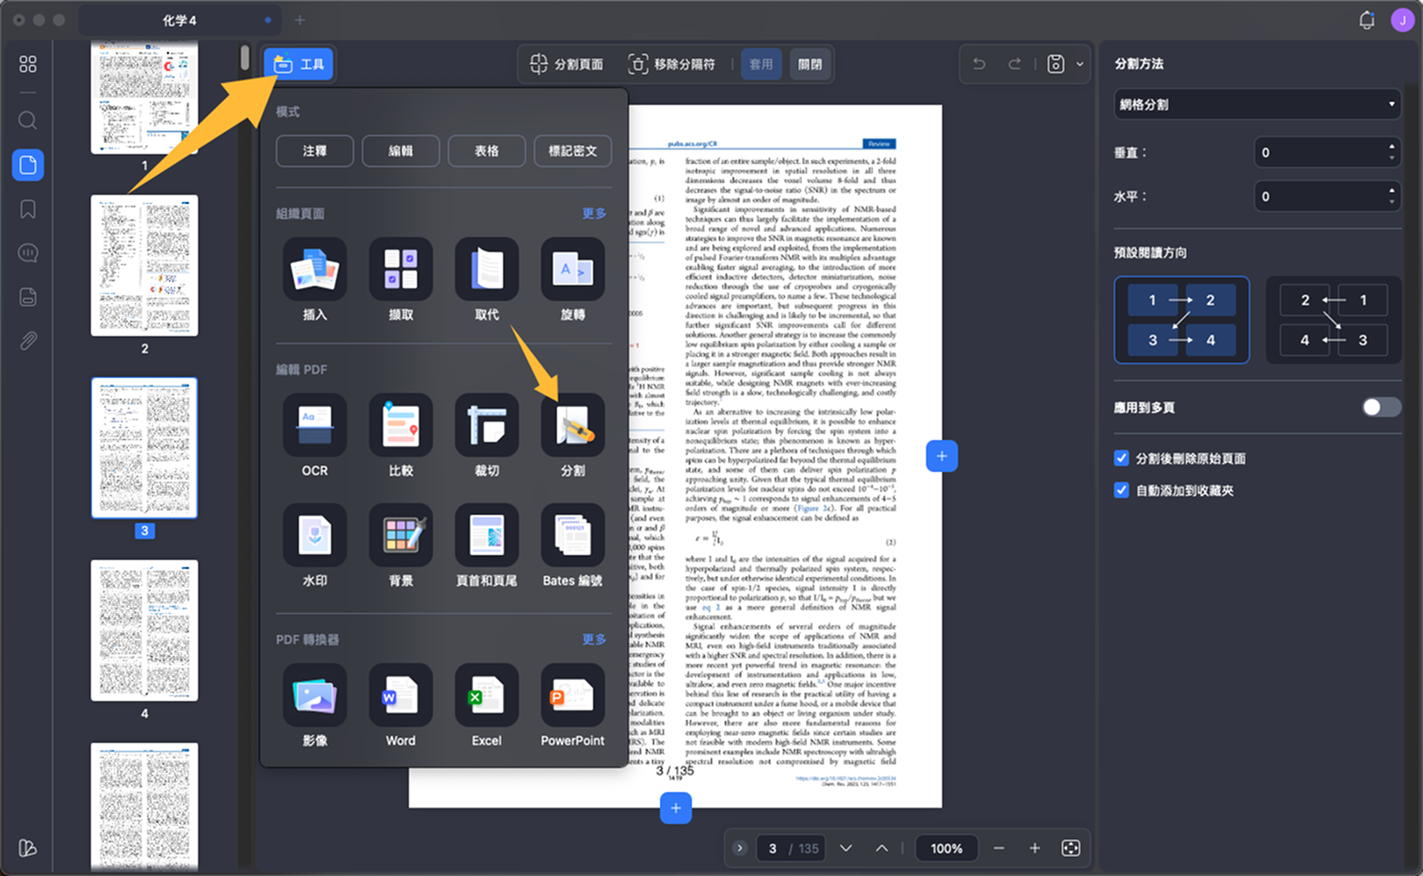
Task: Go to next page with down chevron
Action: pos(846,848)
